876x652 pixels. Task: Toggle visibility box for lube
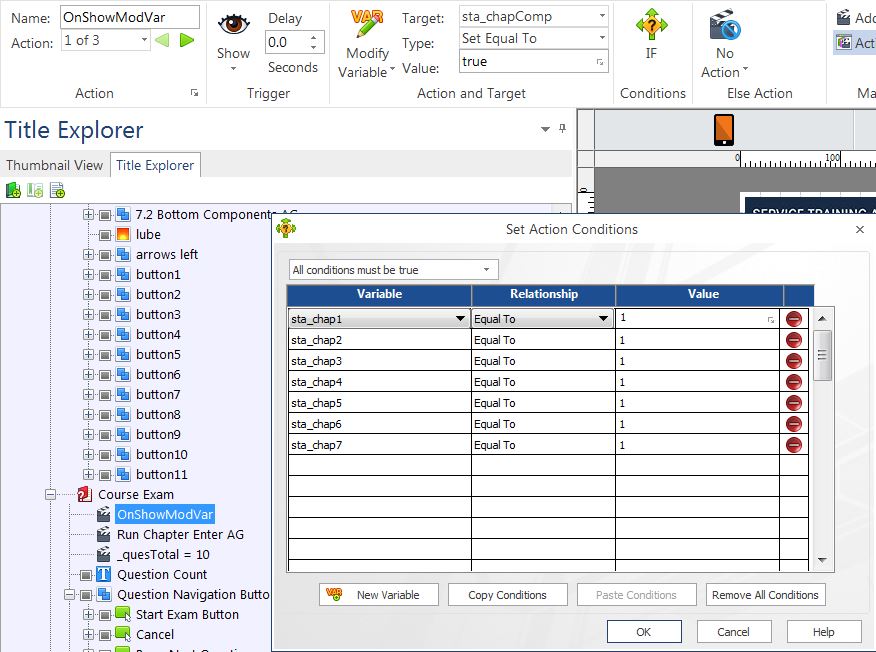click(105, 235)
